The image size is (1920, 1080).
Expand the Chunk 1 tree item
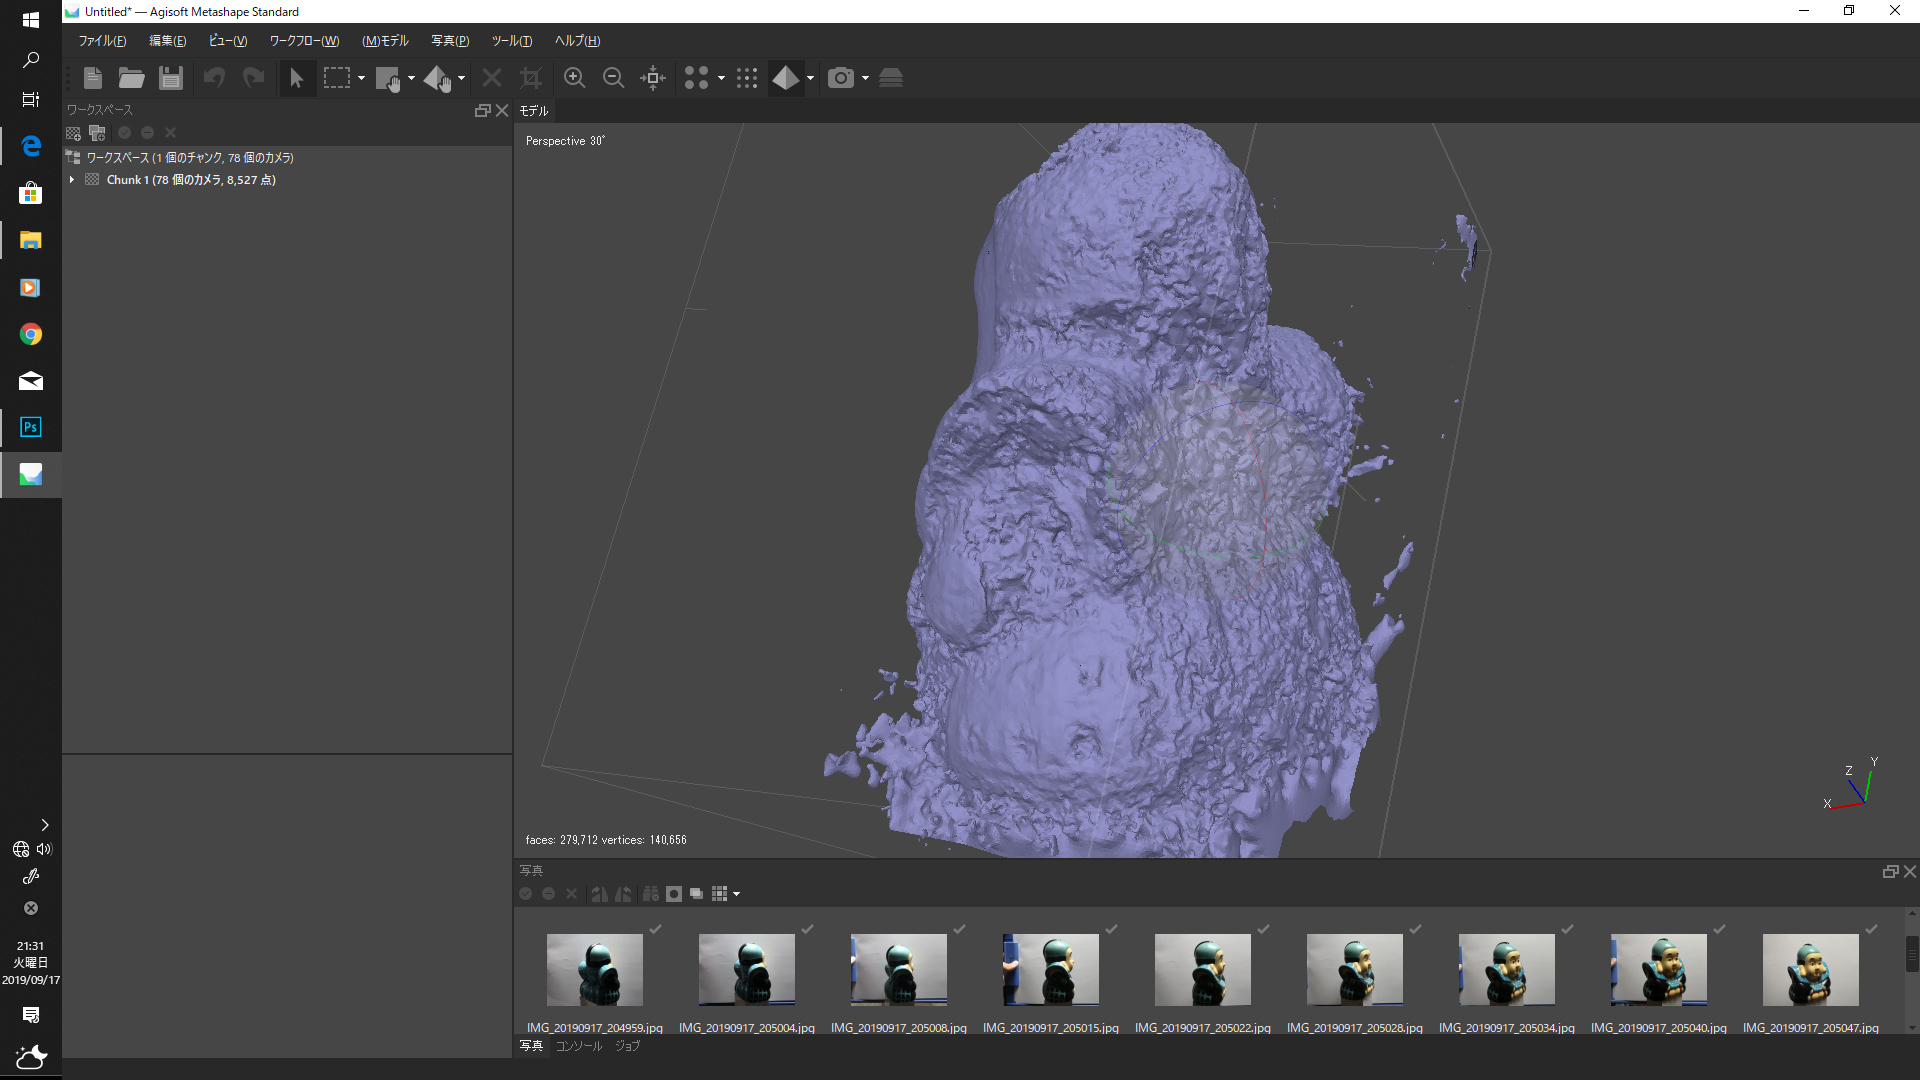point(72,180)
